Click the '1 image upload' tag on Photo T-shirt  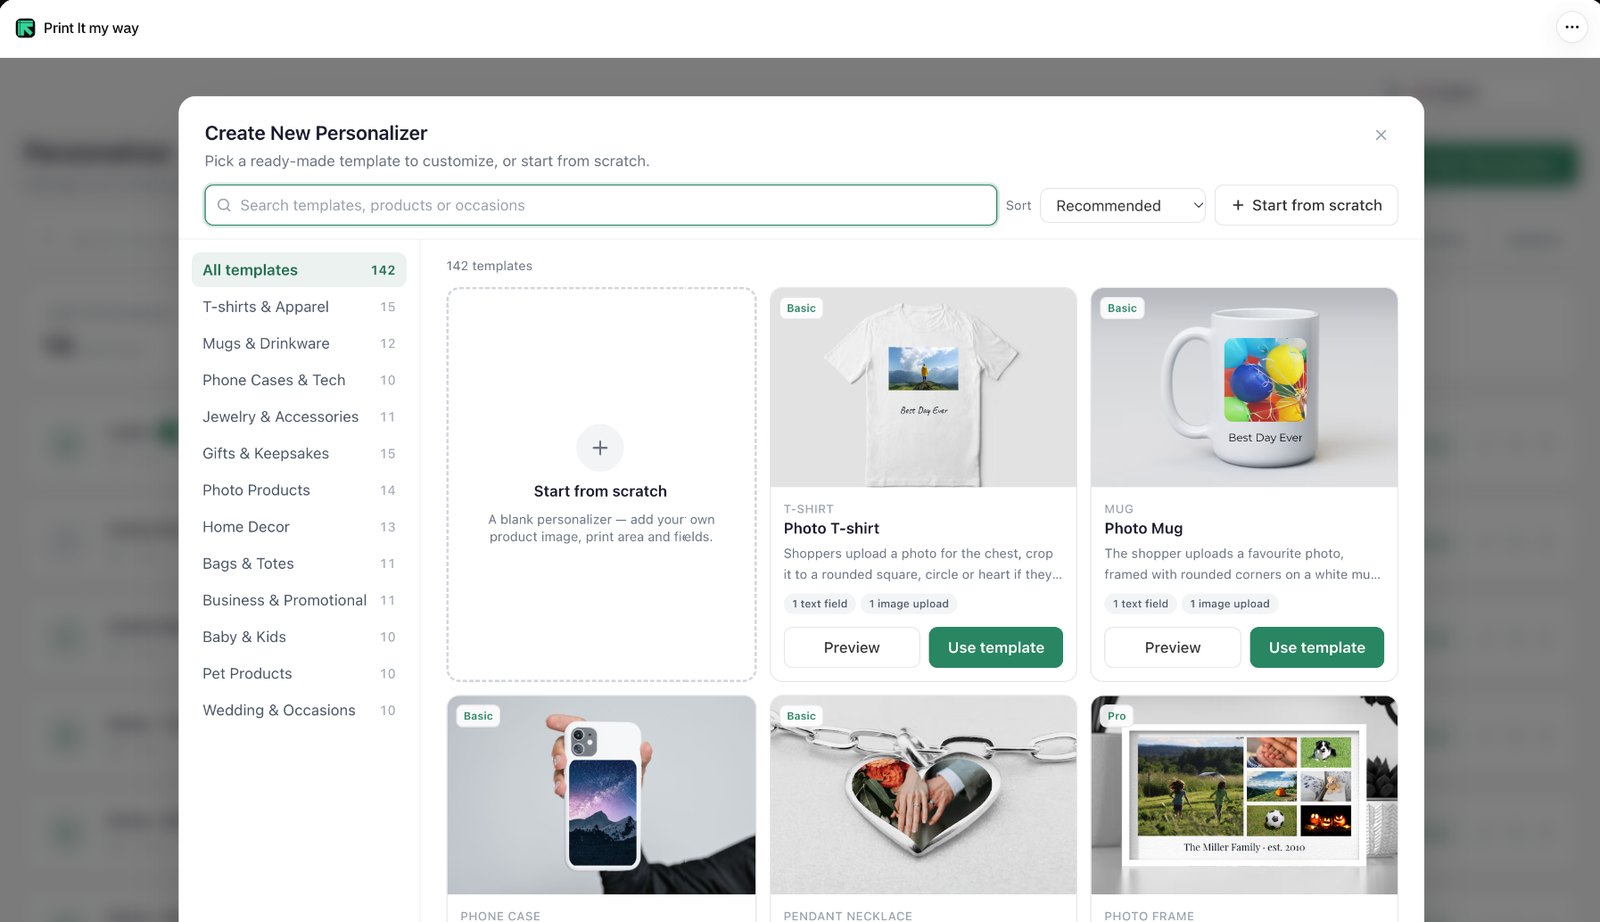(x=909, y=604)
